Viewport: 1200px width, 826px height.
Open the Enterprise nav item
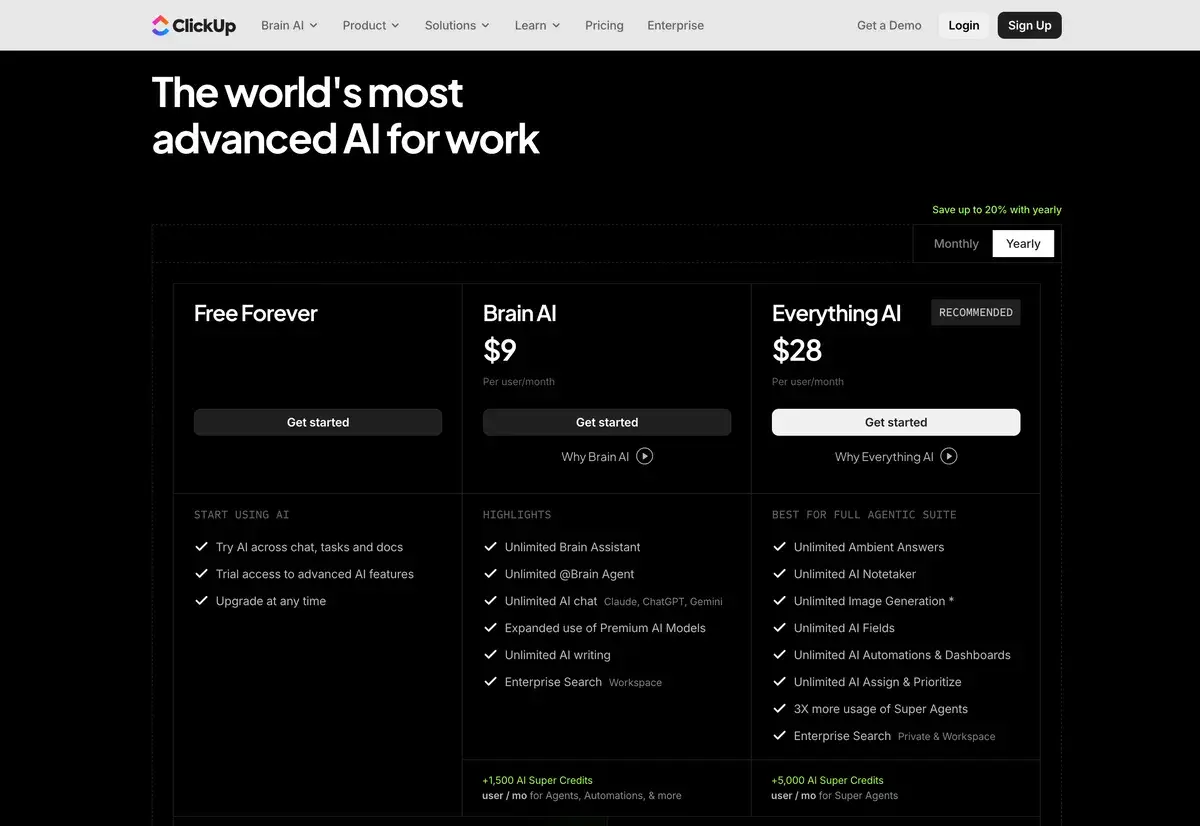(675, 25)
